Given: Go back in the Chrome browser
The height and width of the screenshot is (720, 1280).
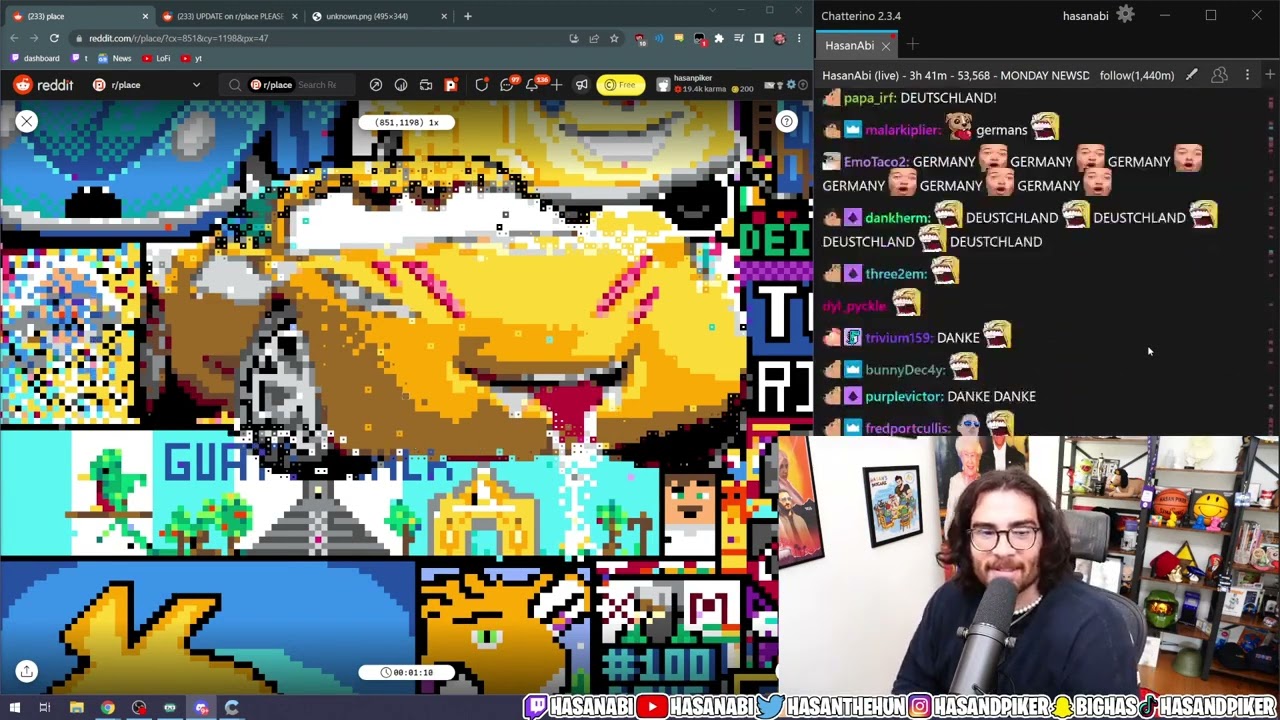Looking at the screenshot, I should tap(14, 38).
